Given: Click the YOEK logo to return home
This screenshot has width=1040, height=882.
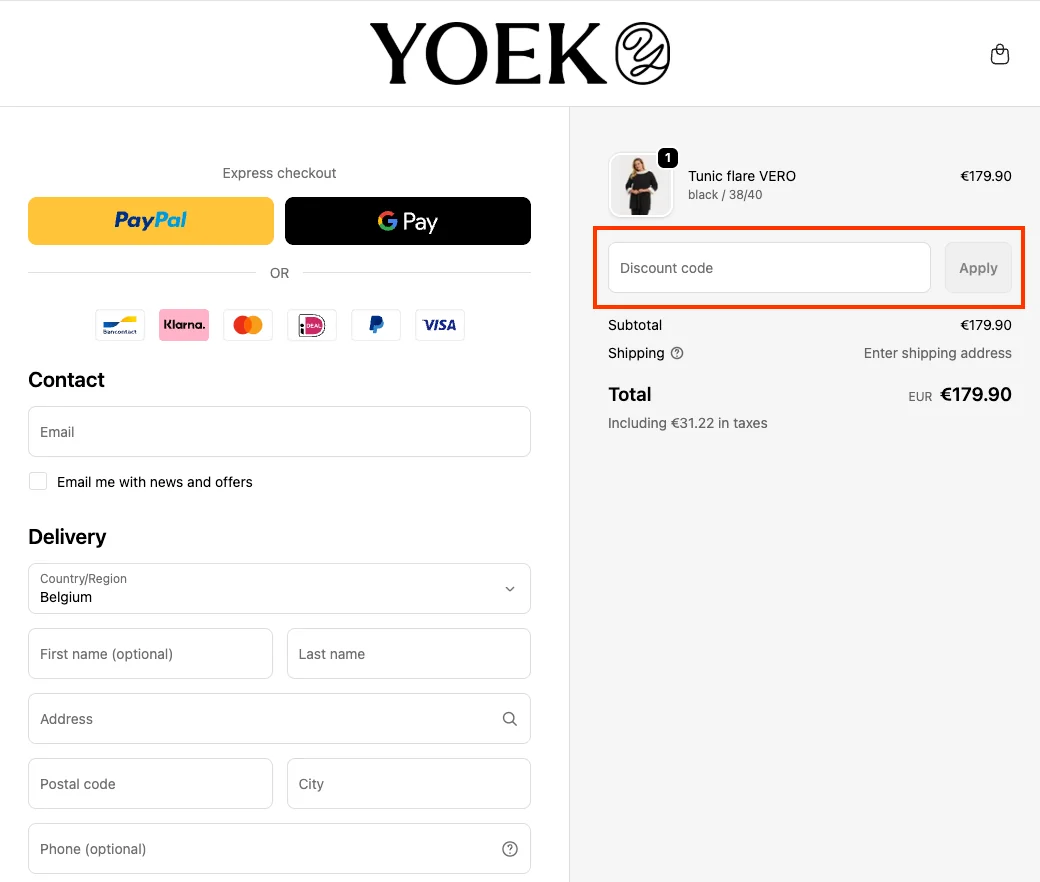Looking at the screenshot, I should click(x=519, y=53).
